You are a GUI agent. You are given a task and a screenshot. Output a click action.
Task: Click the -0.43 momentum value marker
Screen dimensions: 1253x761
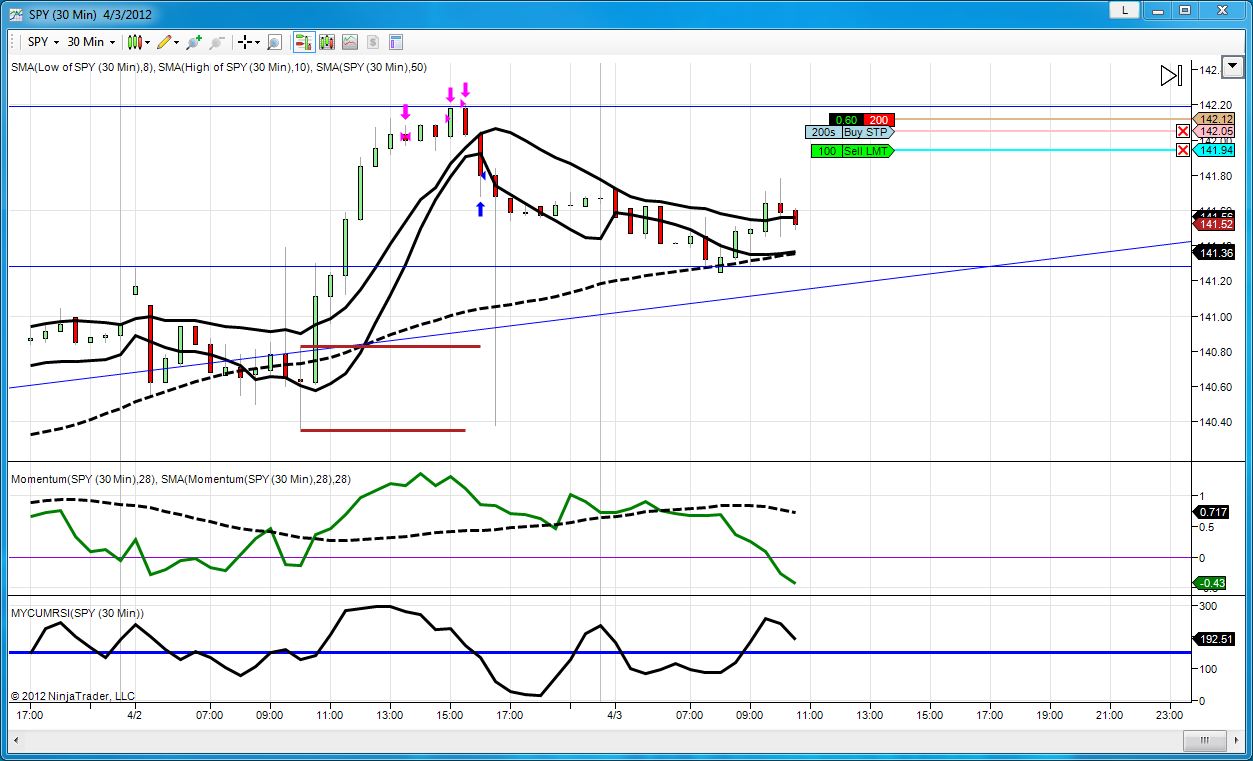pyautogui.click(x=1211, y=583)
